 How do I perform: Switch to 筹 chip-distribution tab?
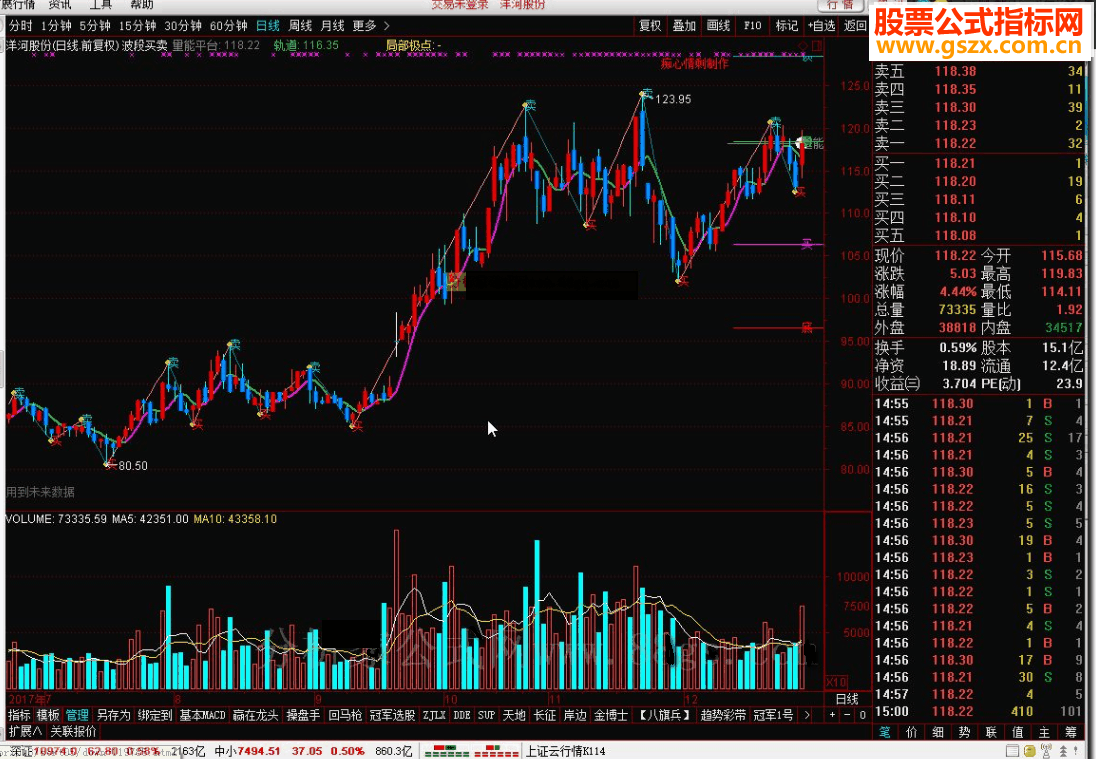[1071, 732]
